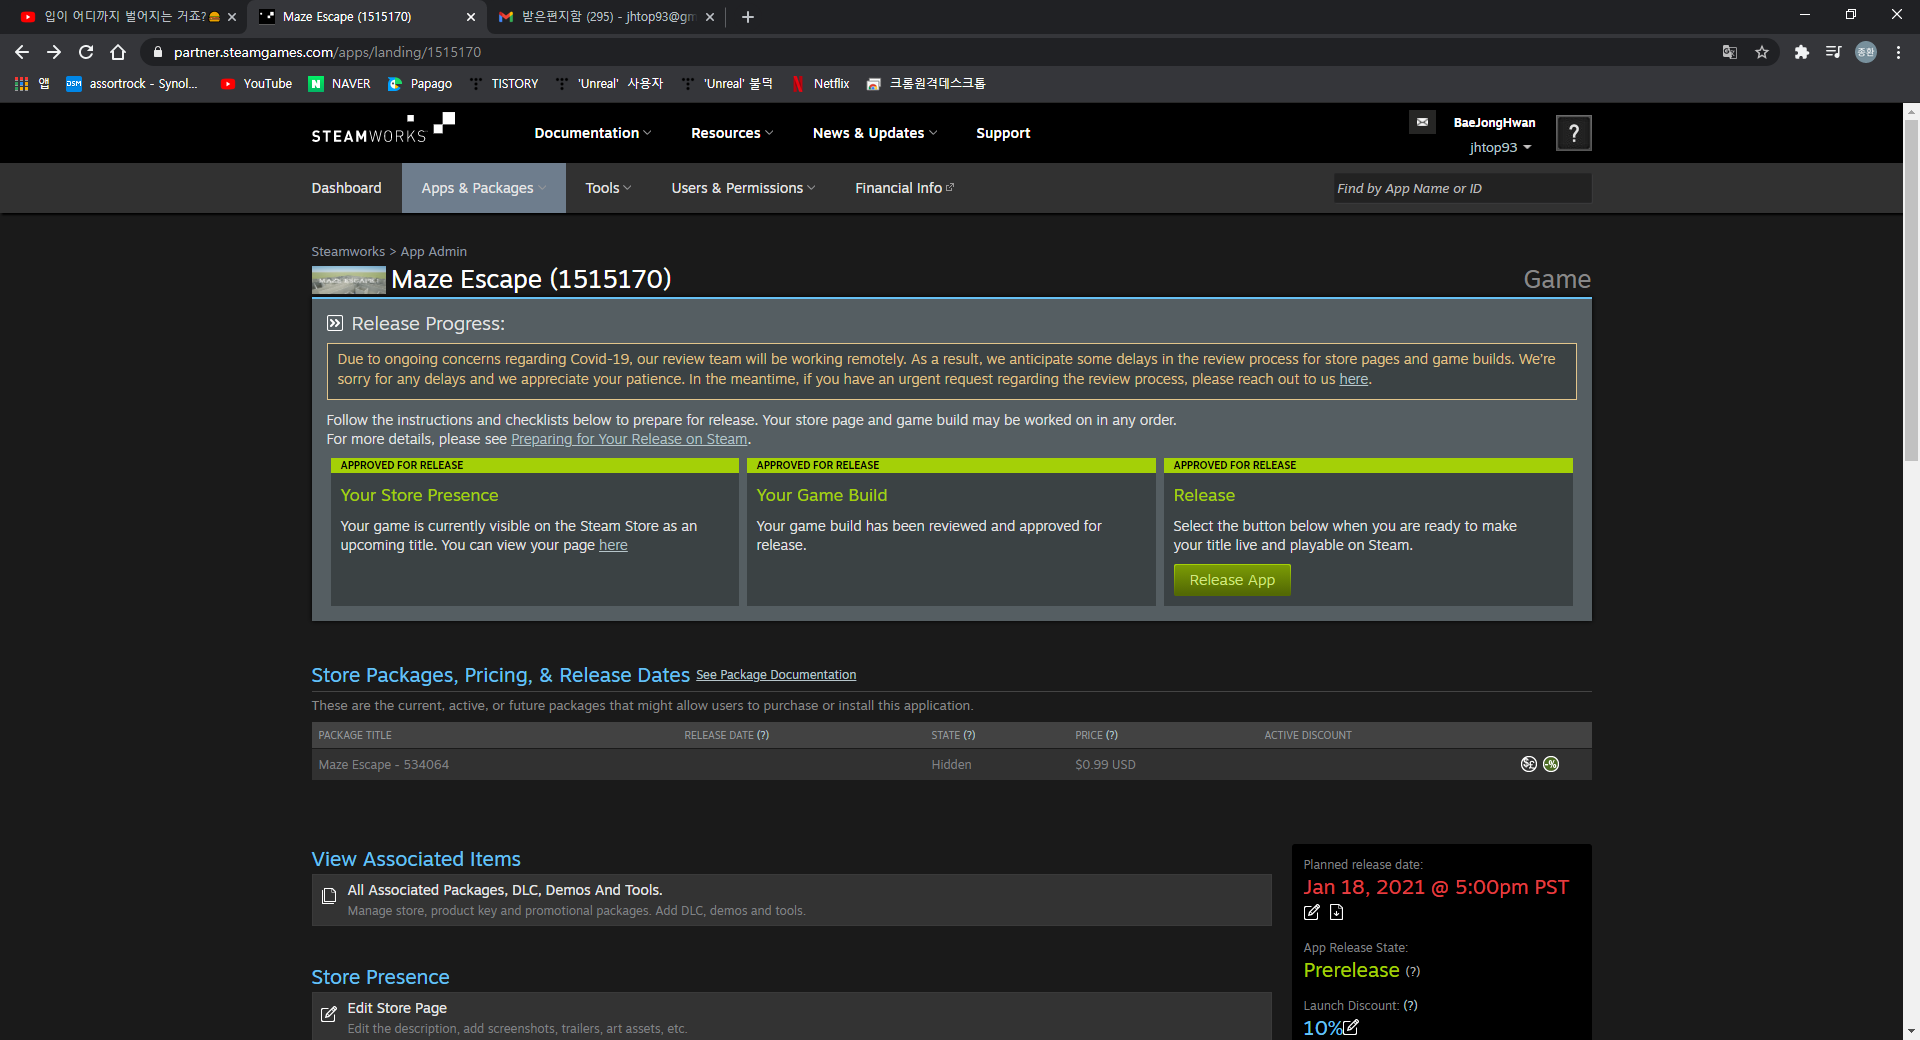
Task: Click the Maze Escape game capsule thumbnail
Action: (348, 280)
